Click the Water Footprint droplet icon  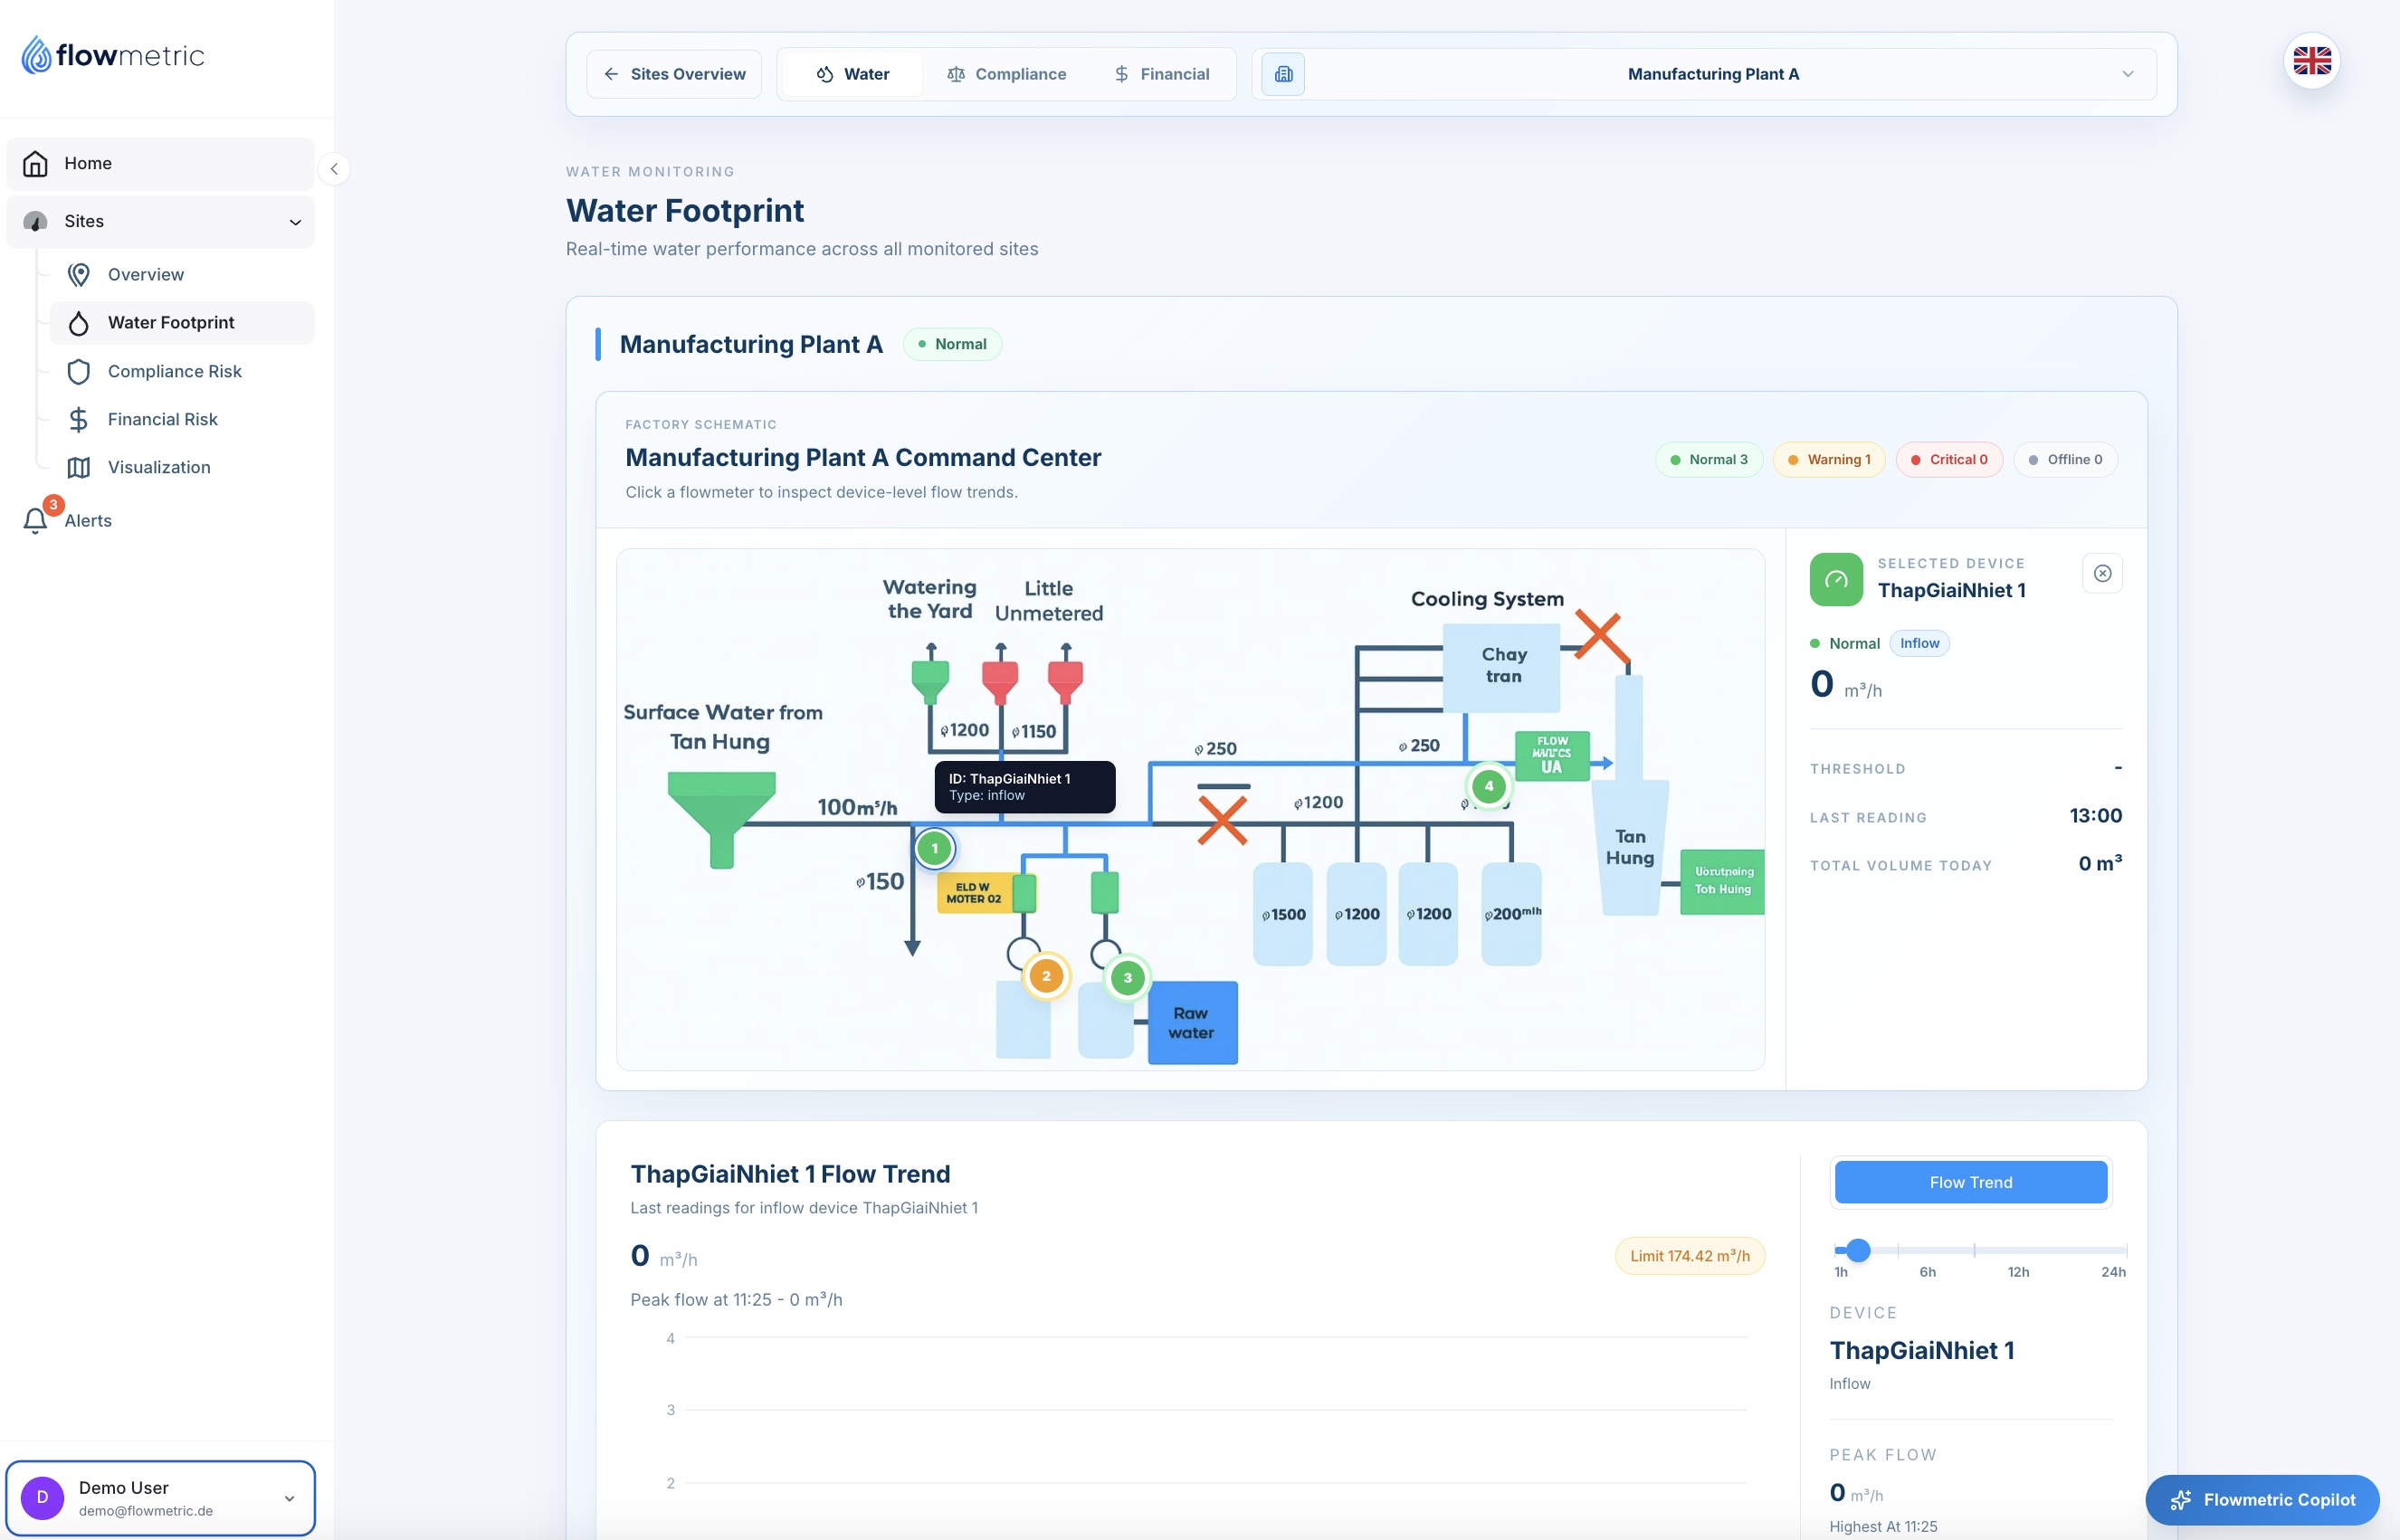point(79,322)
